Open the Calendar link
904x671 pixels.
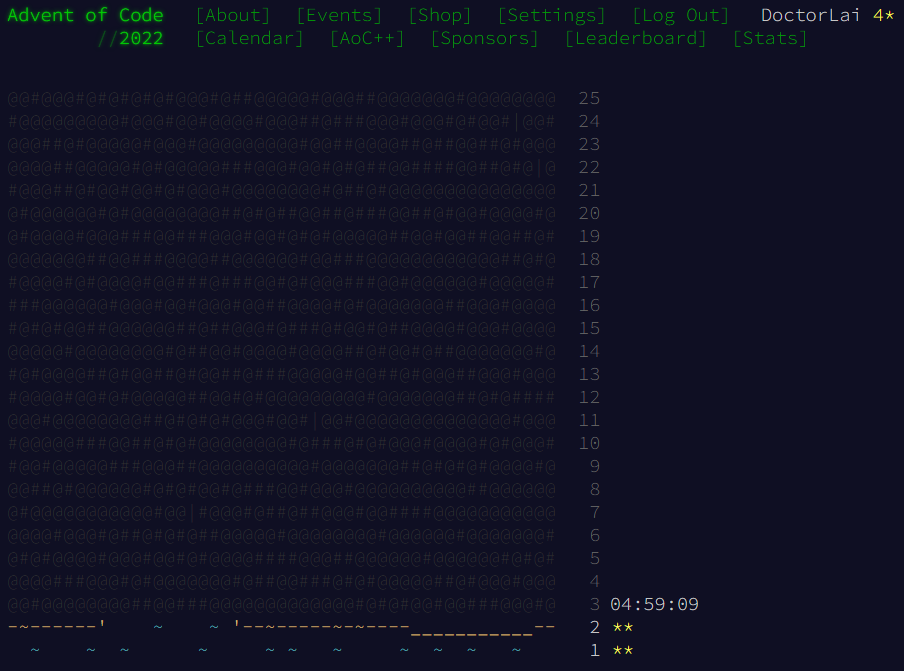pos(250,38)
